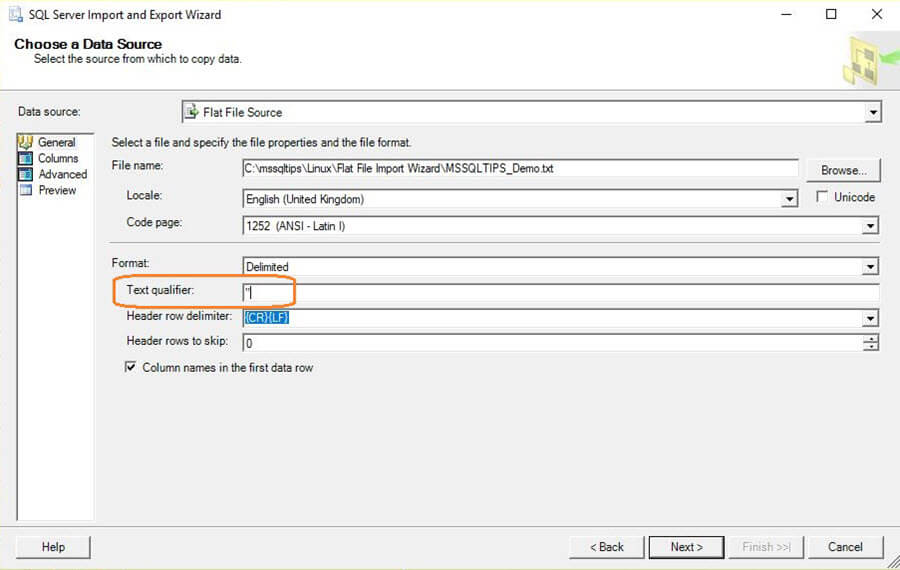Switch to the Preview page
Screen dimensions: 900x570
[57, 190]
